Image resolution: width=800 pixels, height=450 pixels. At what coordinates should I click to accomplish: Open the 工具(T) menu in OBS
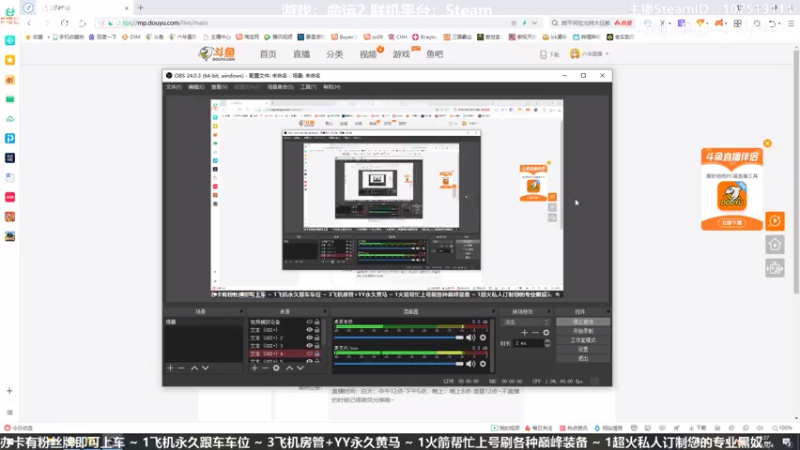308,87
